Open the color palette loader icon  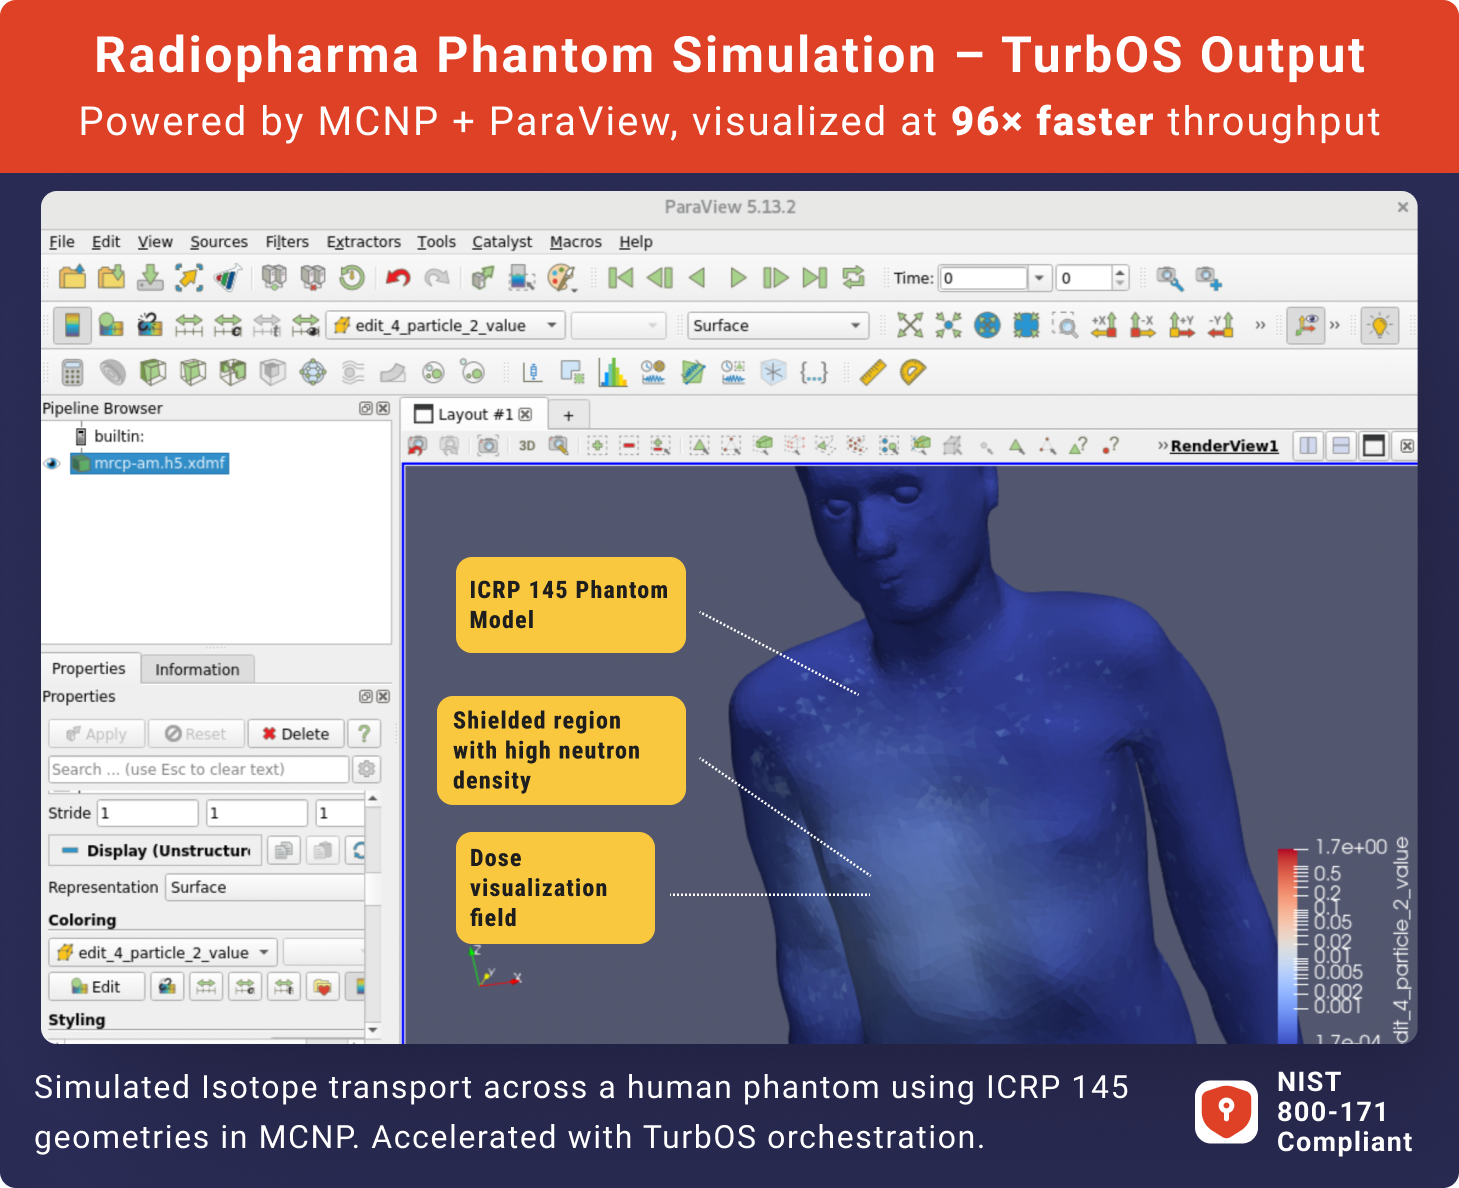[x=562, y=277]
